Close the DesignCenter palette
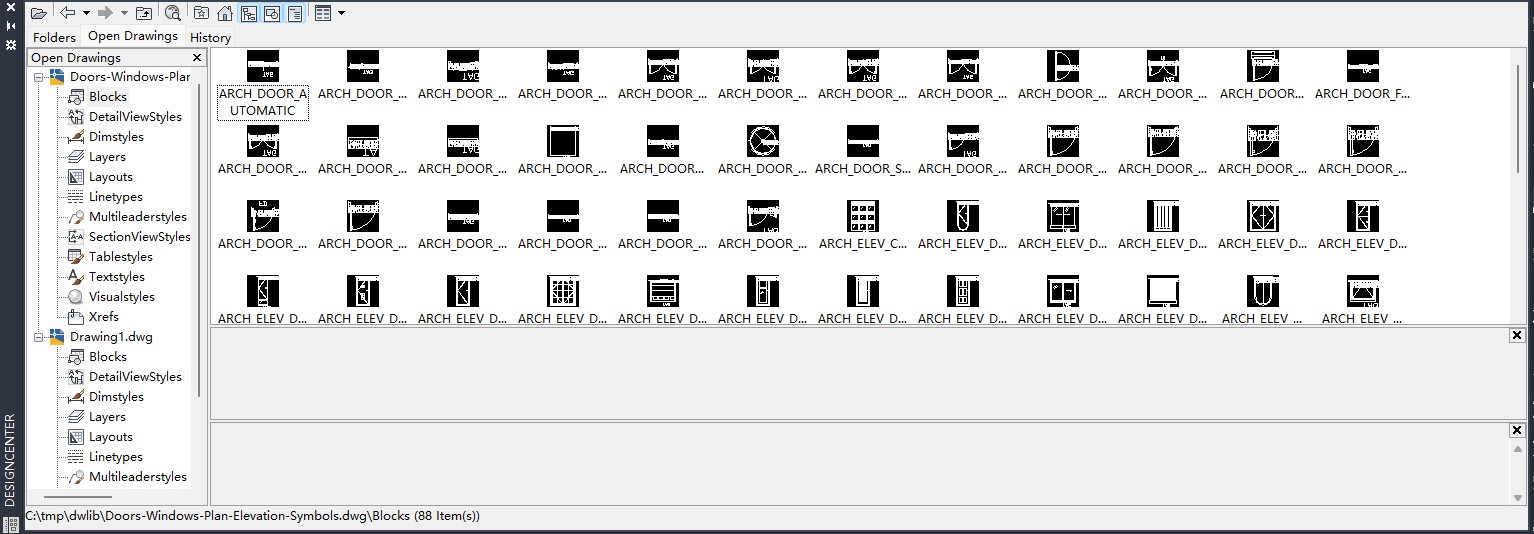The width and height of the screenshot is (1534, 534). tap(11, 7)
